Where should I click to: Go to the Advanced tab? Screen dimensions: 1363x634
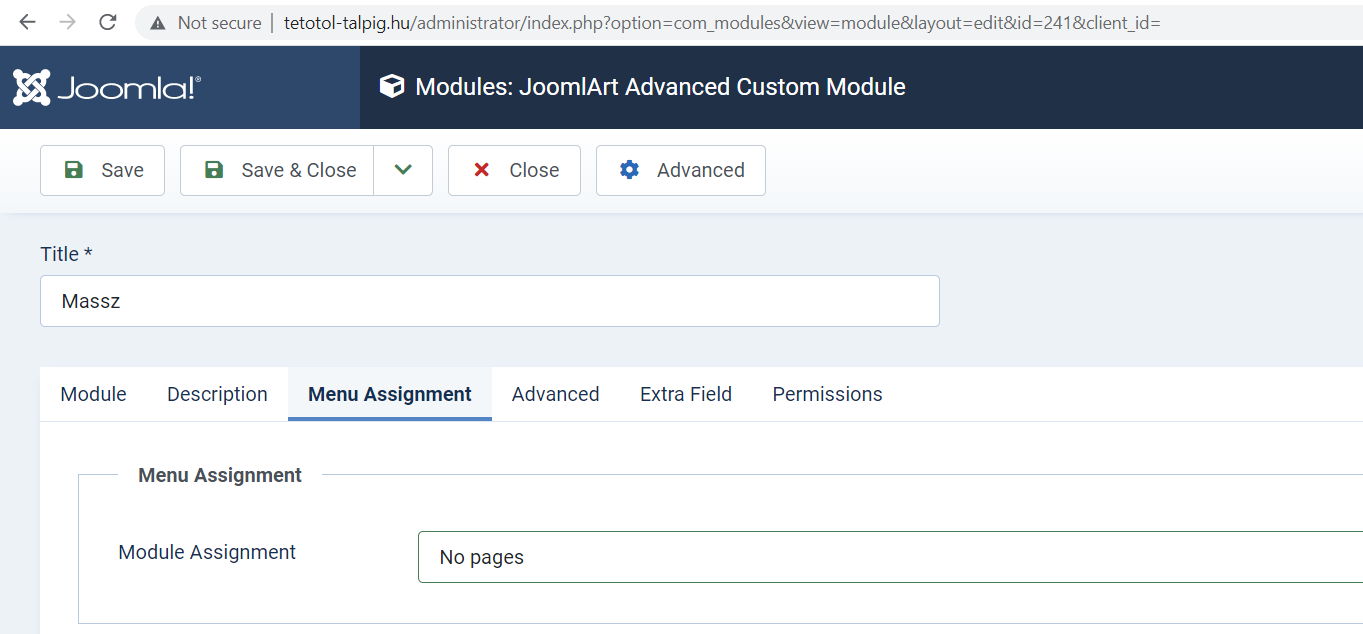(555, 394)
